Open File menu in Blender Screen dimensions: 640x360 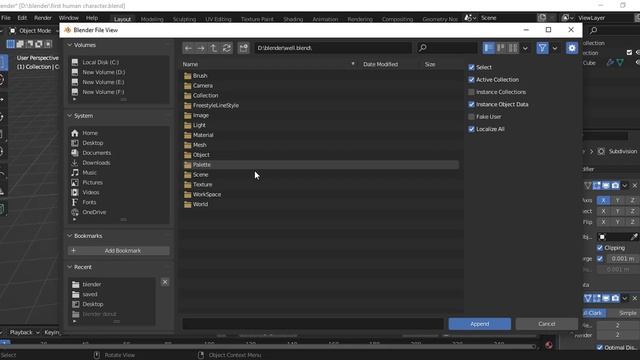(6, 18)
